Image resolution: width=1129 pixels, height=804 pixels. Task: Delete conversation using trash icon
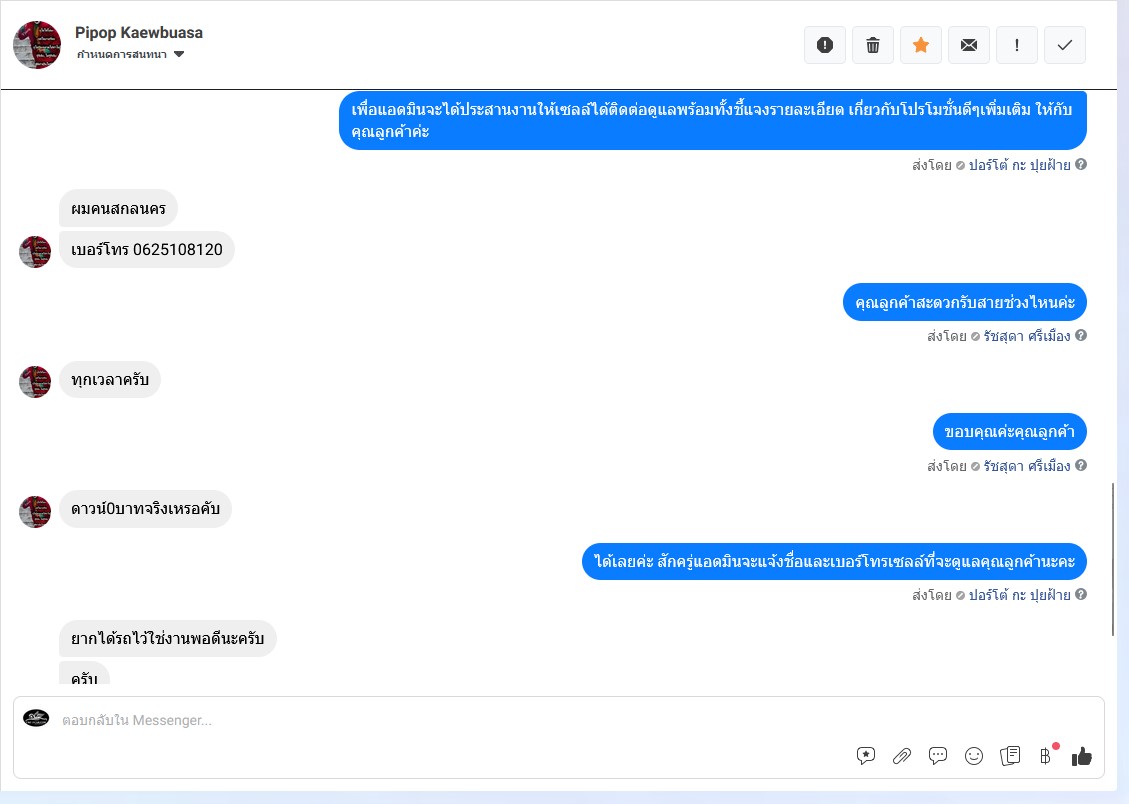click(x=873, y=45)
